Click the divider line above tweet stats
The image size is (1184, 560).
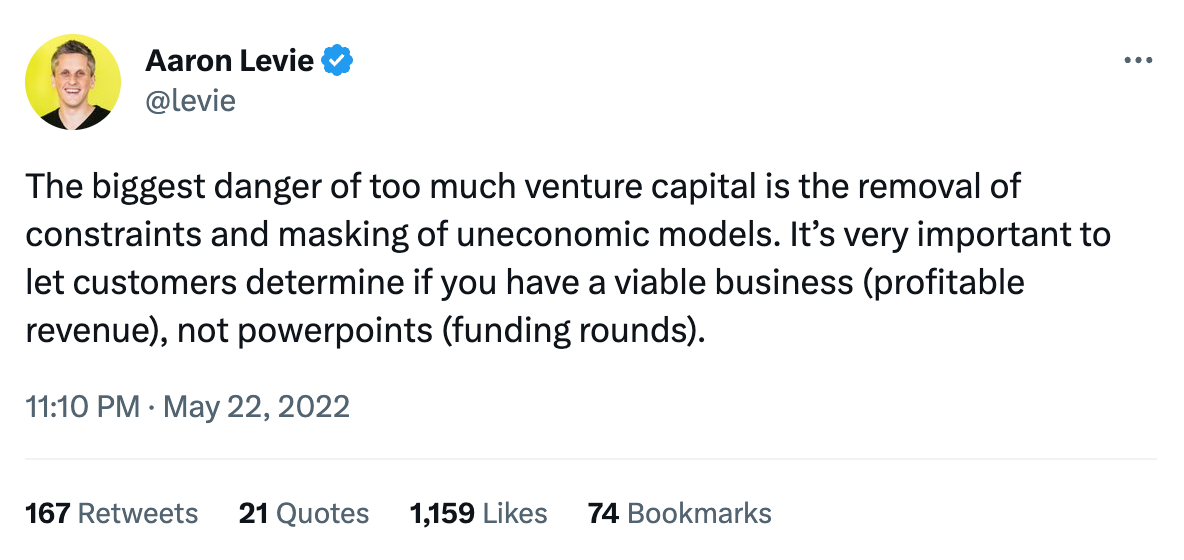point(590,459)
